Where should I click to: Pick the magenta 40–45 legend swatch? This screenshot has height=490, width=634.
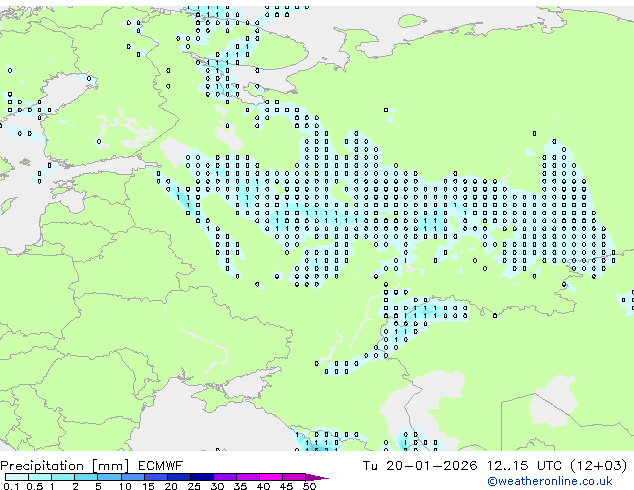tap(271, 477)
